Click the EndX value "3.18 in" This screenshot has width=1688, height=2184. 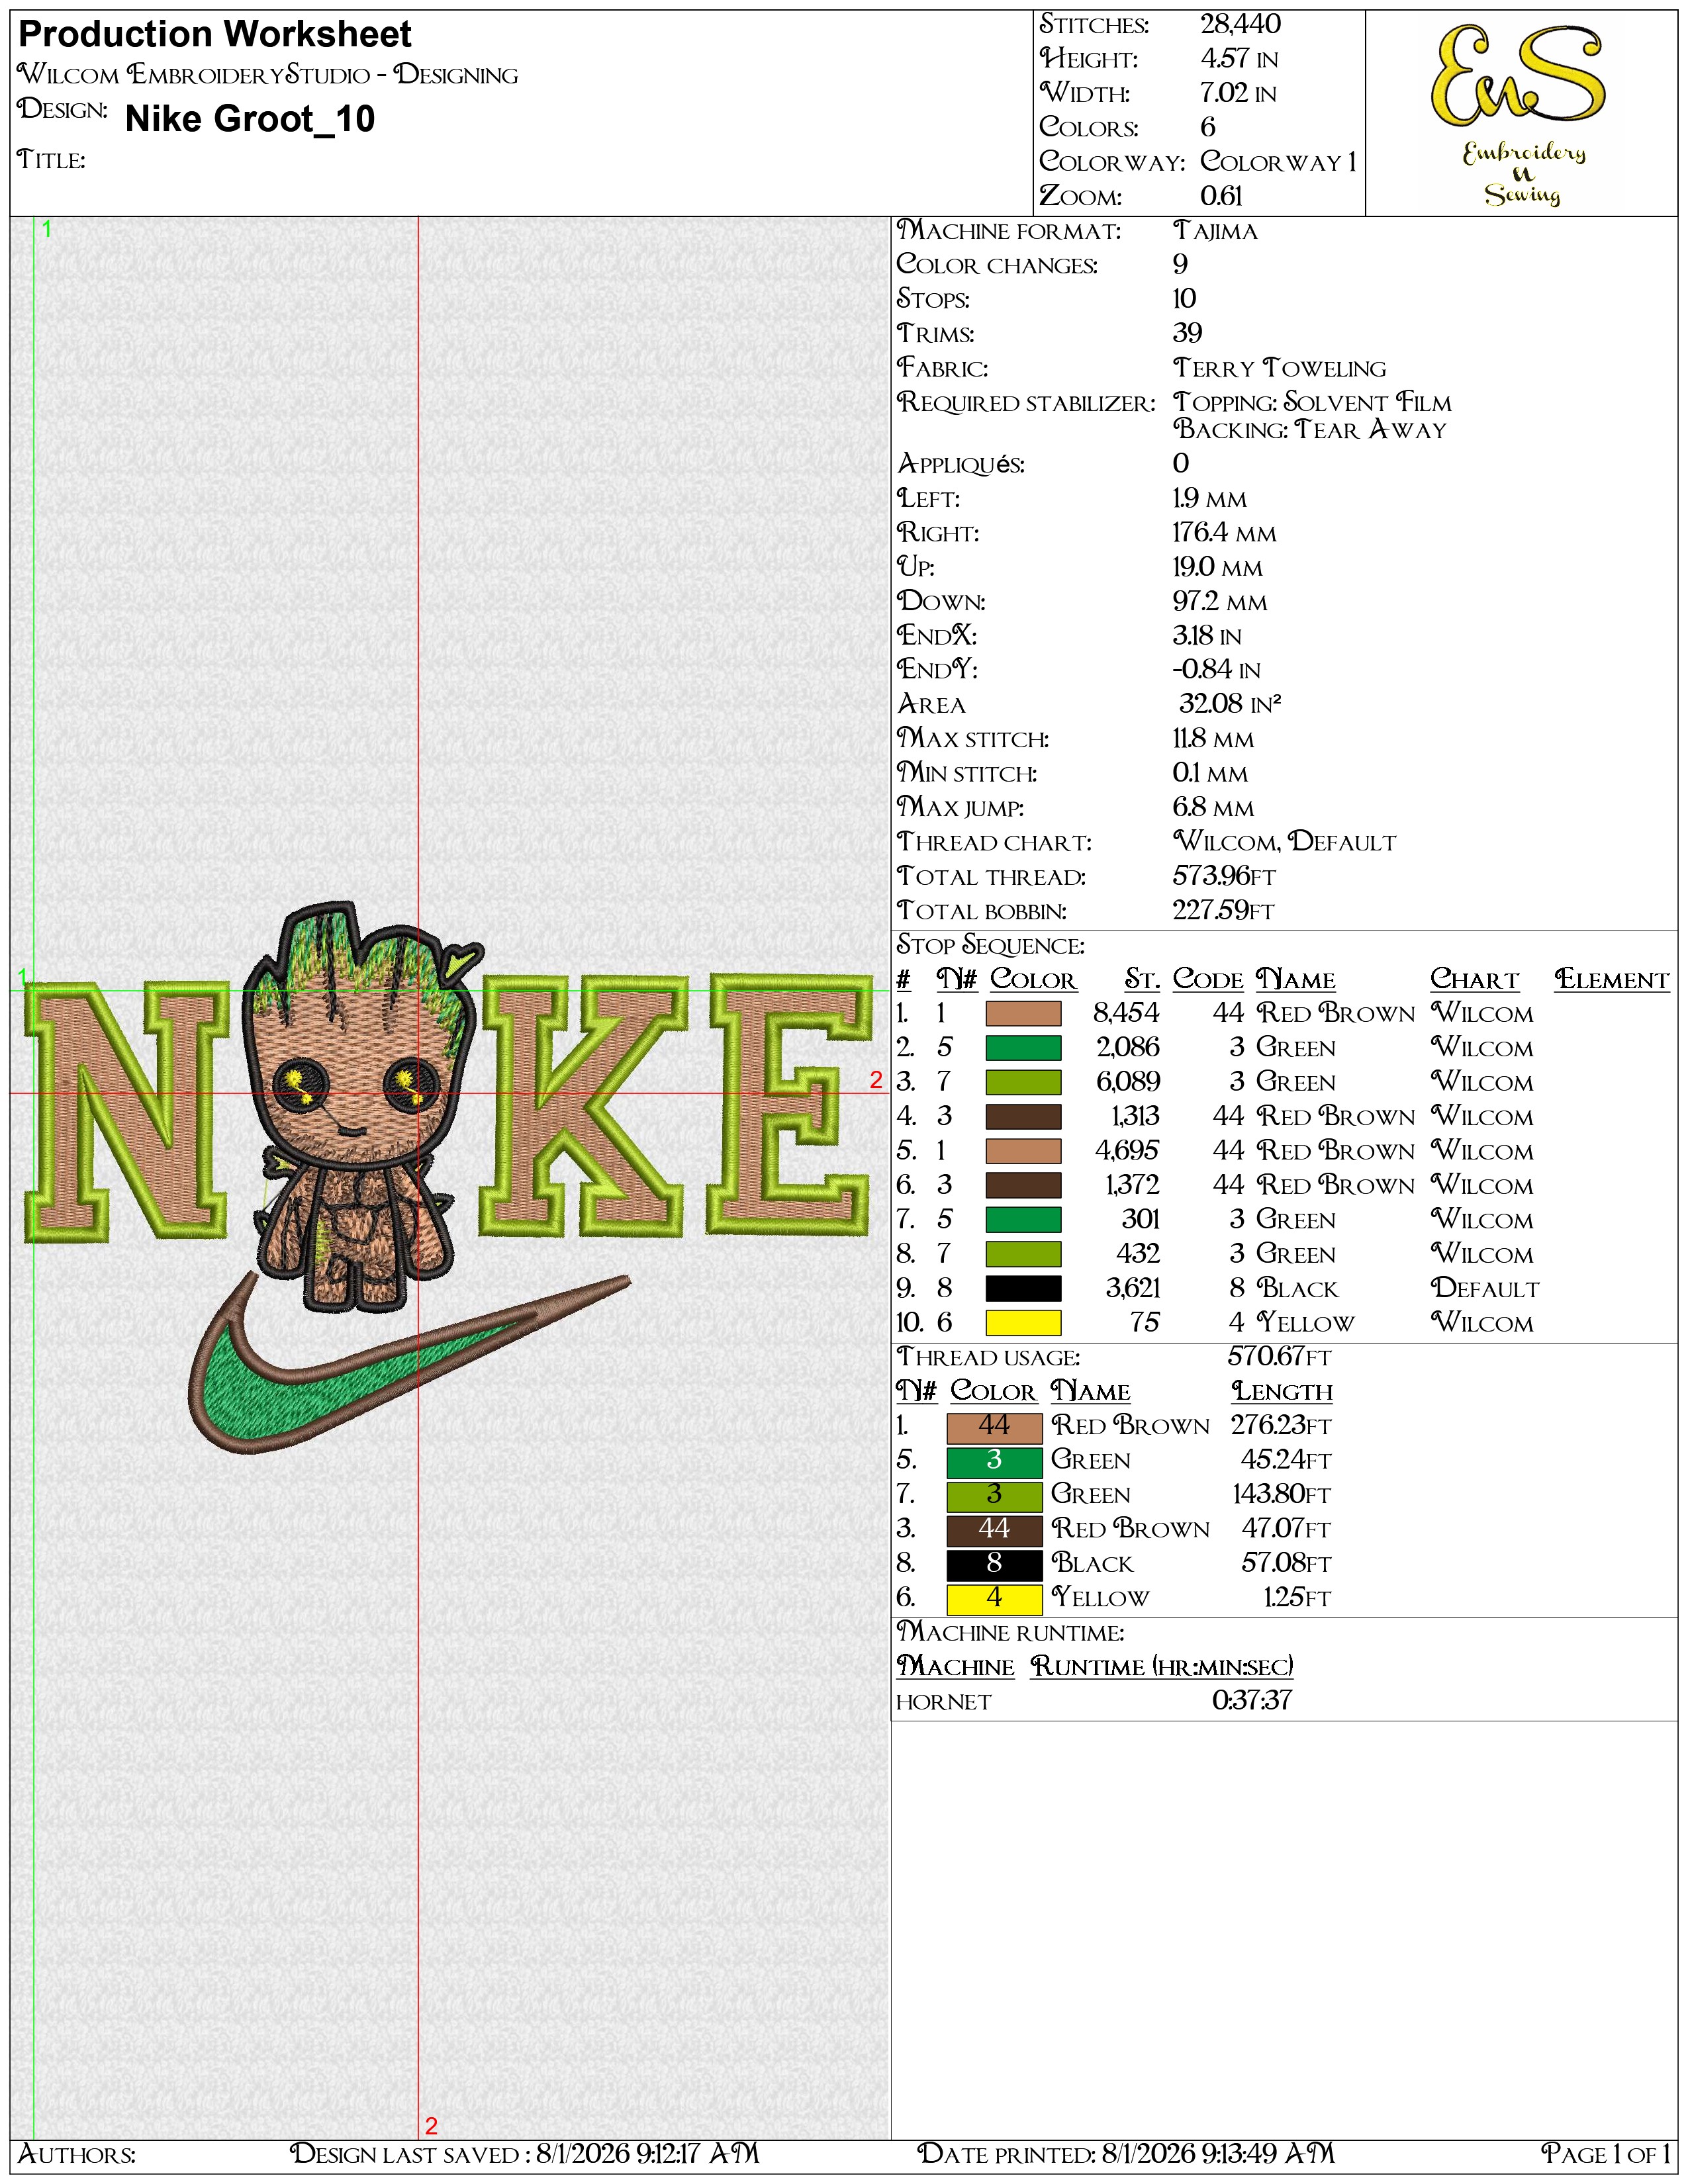tap(1207, 636)
